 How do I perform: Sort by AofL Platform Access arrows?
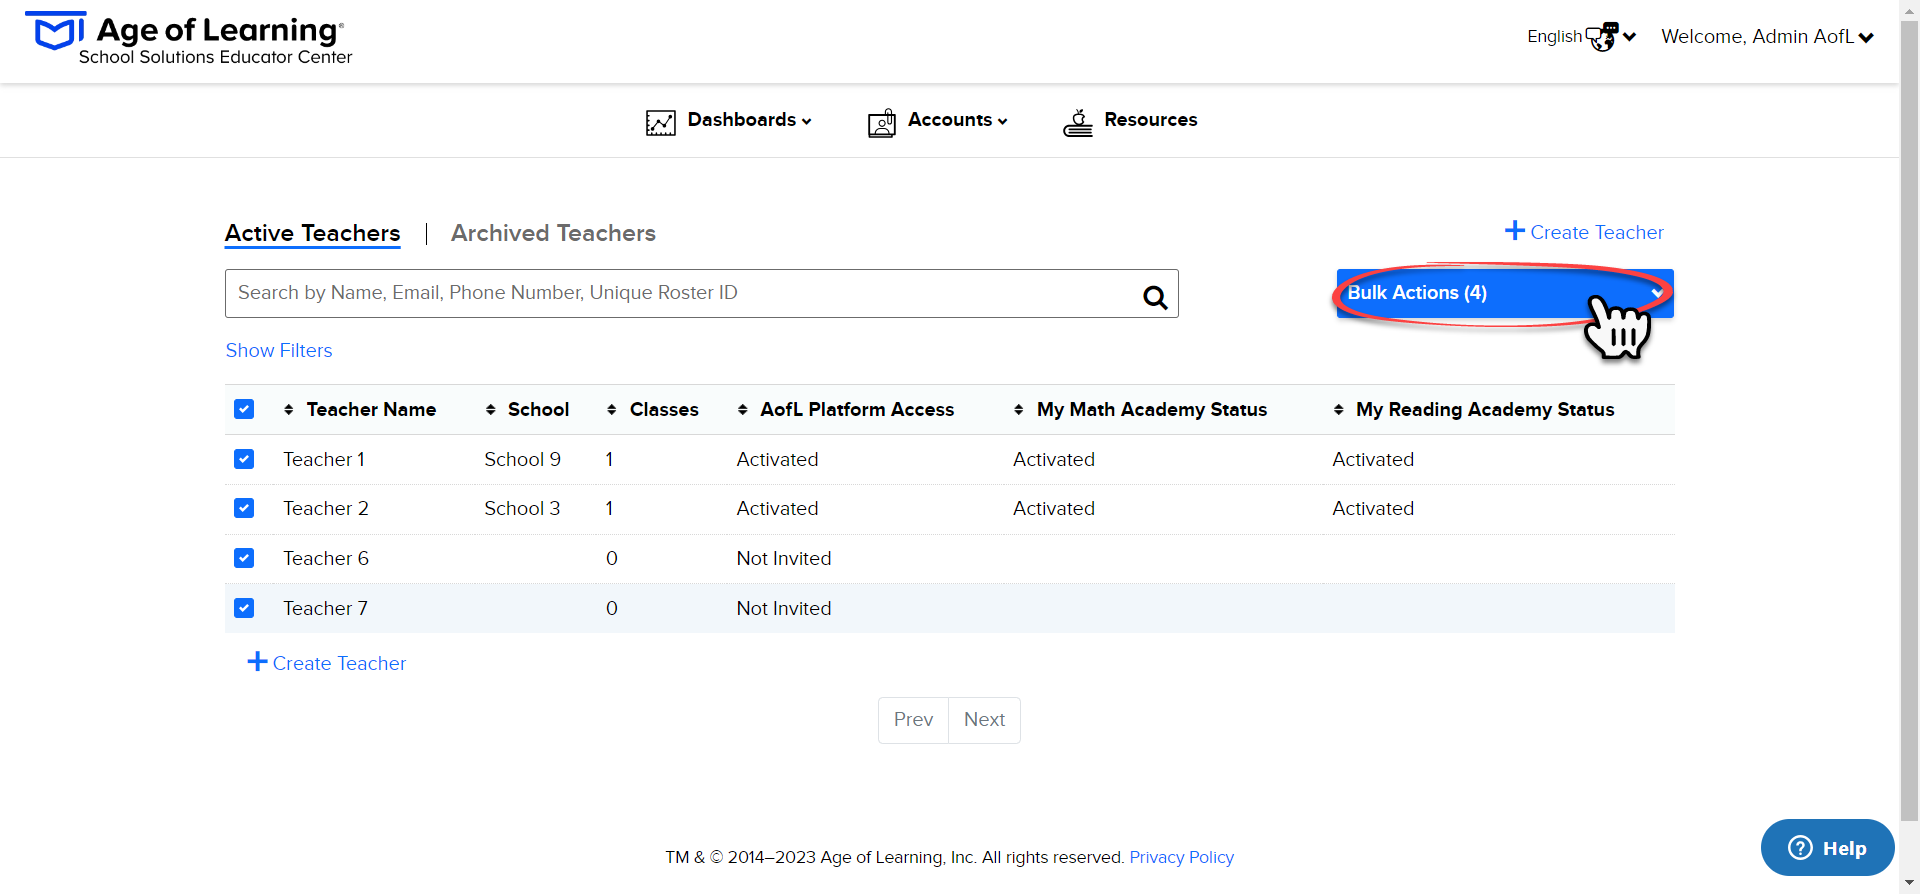743,410
